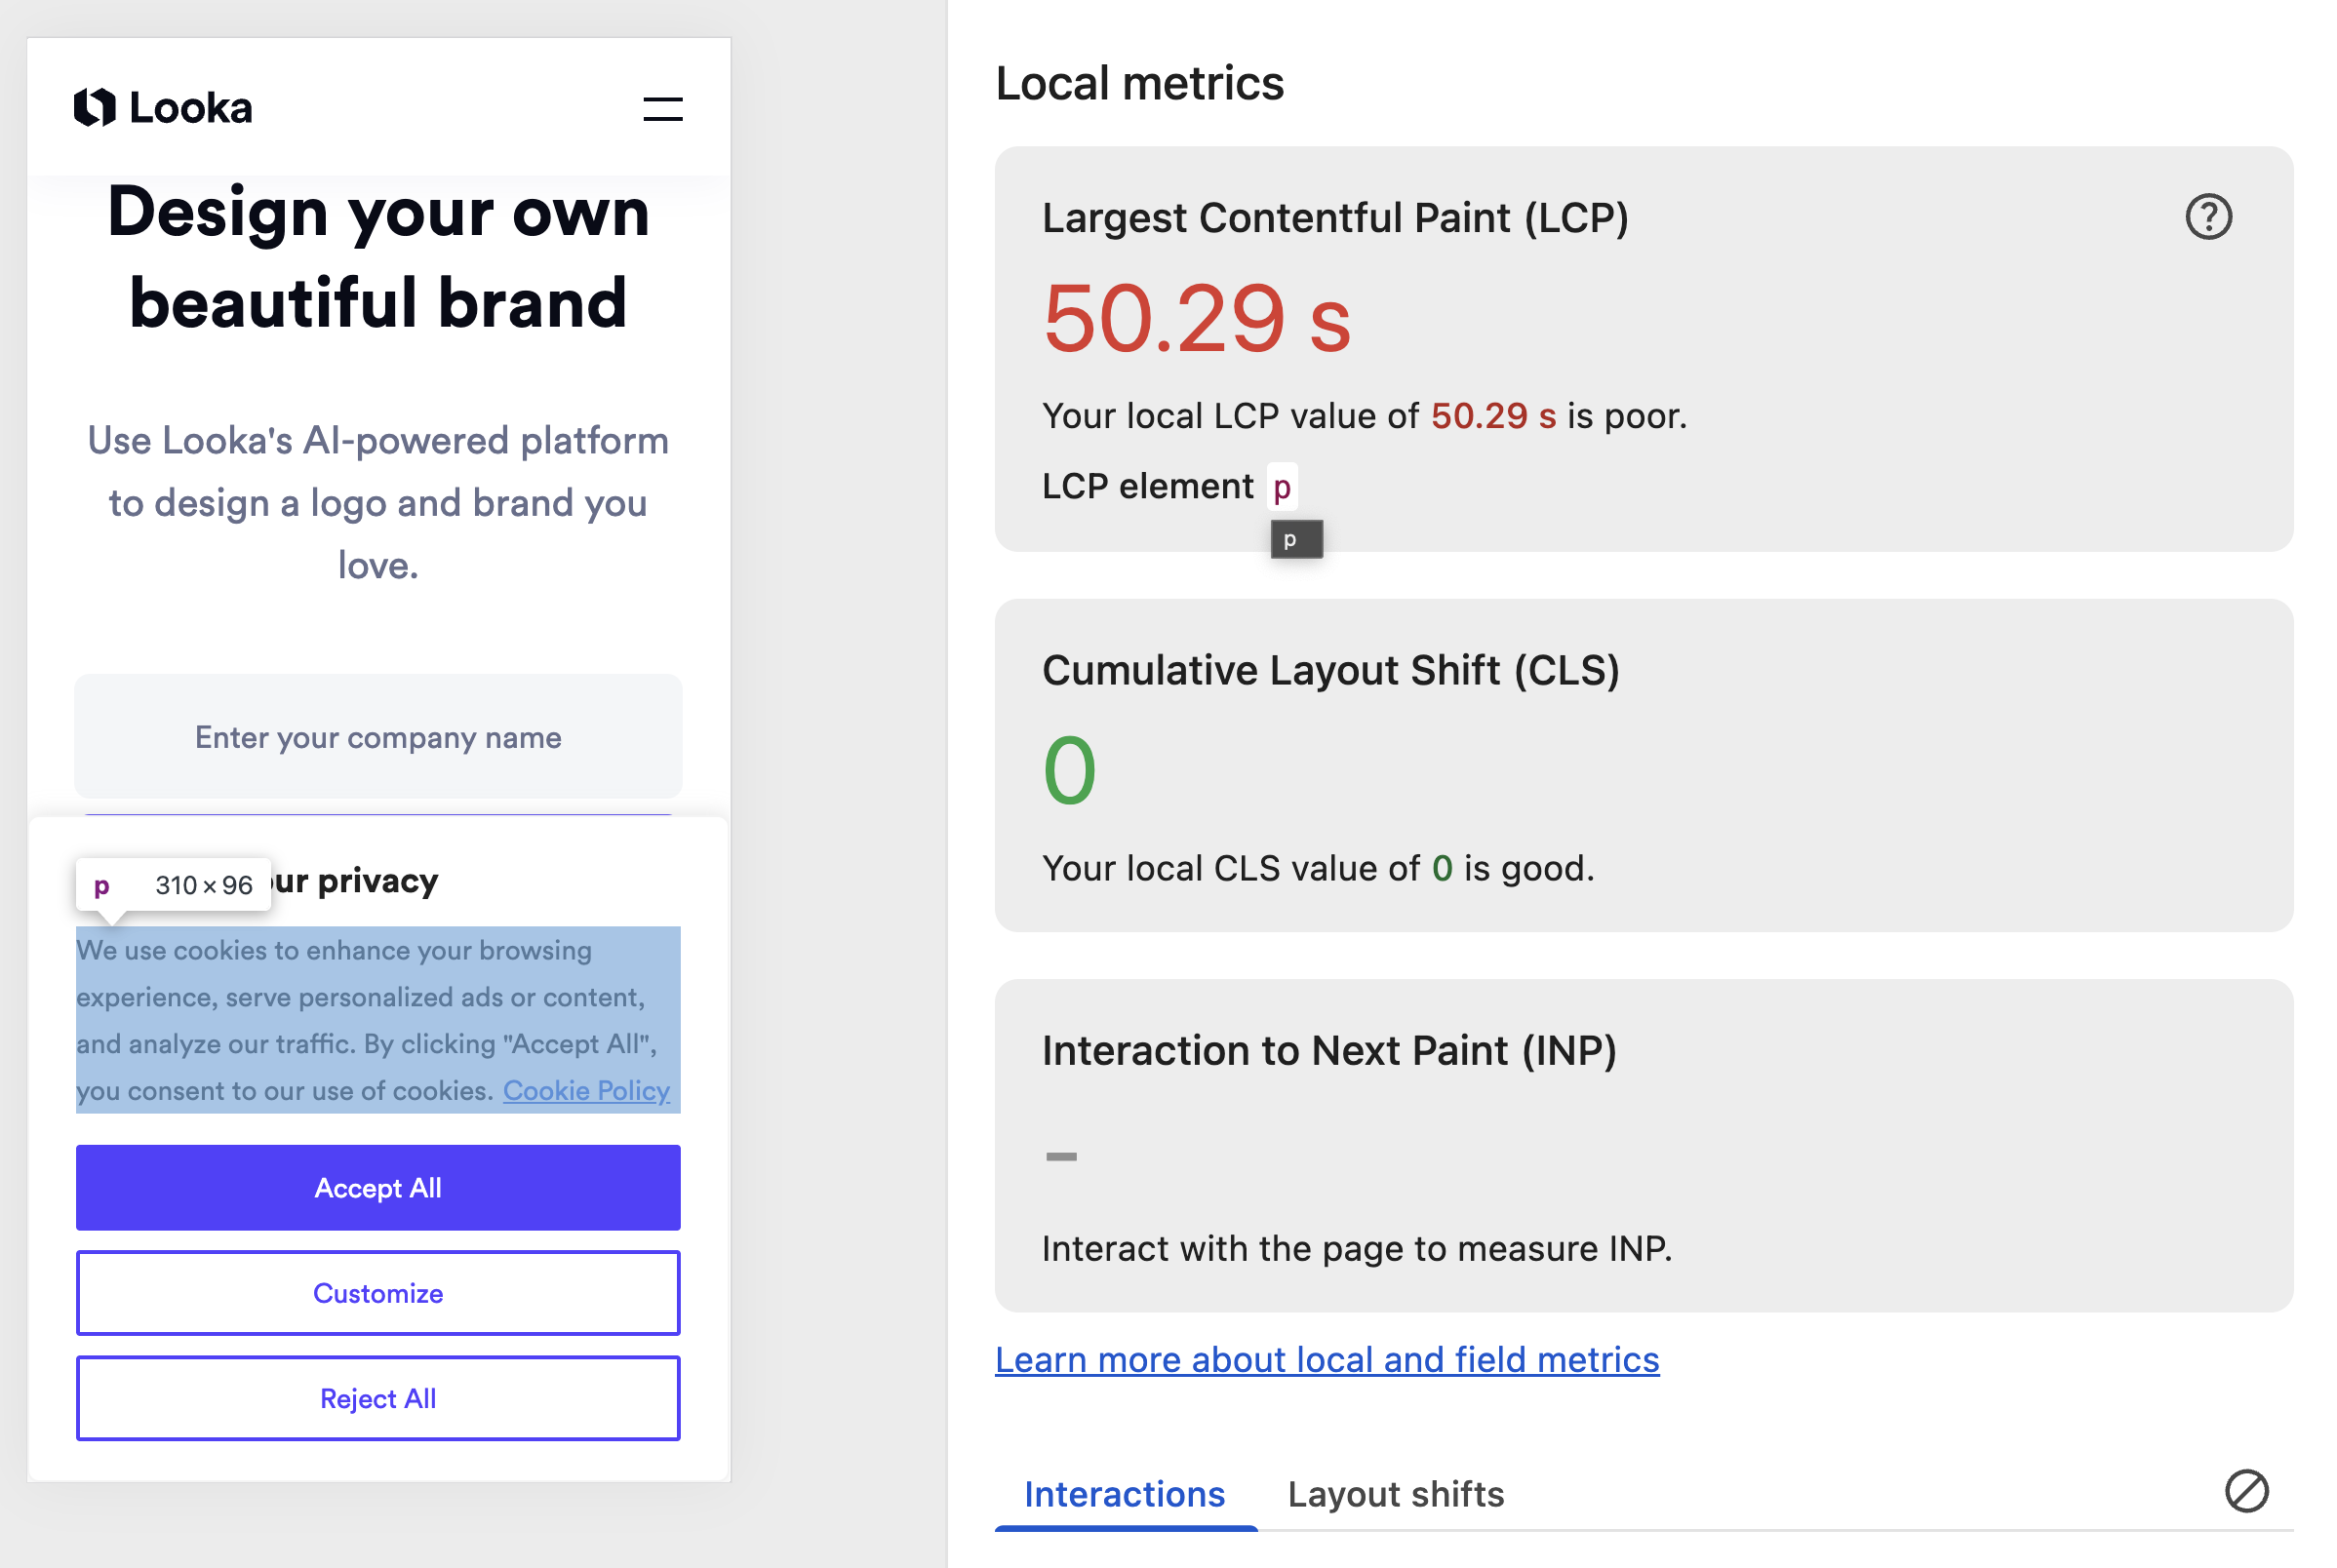
Task: Click the clear log circle-slash icon
Action: coord(2245,1491)
